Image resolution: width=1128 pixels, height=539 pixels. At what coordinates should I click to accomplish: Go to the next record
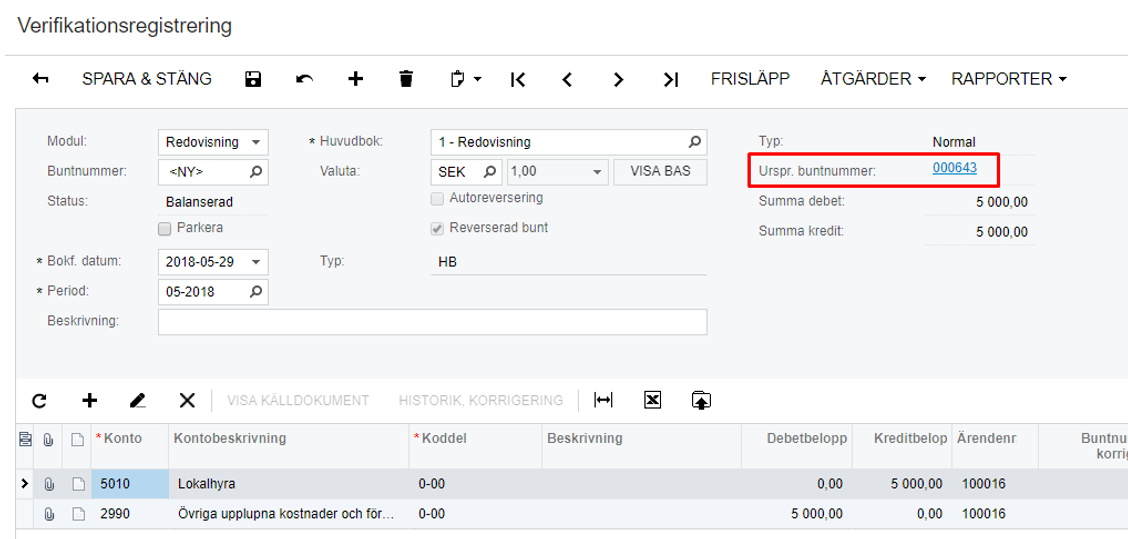tap(619, 80)
